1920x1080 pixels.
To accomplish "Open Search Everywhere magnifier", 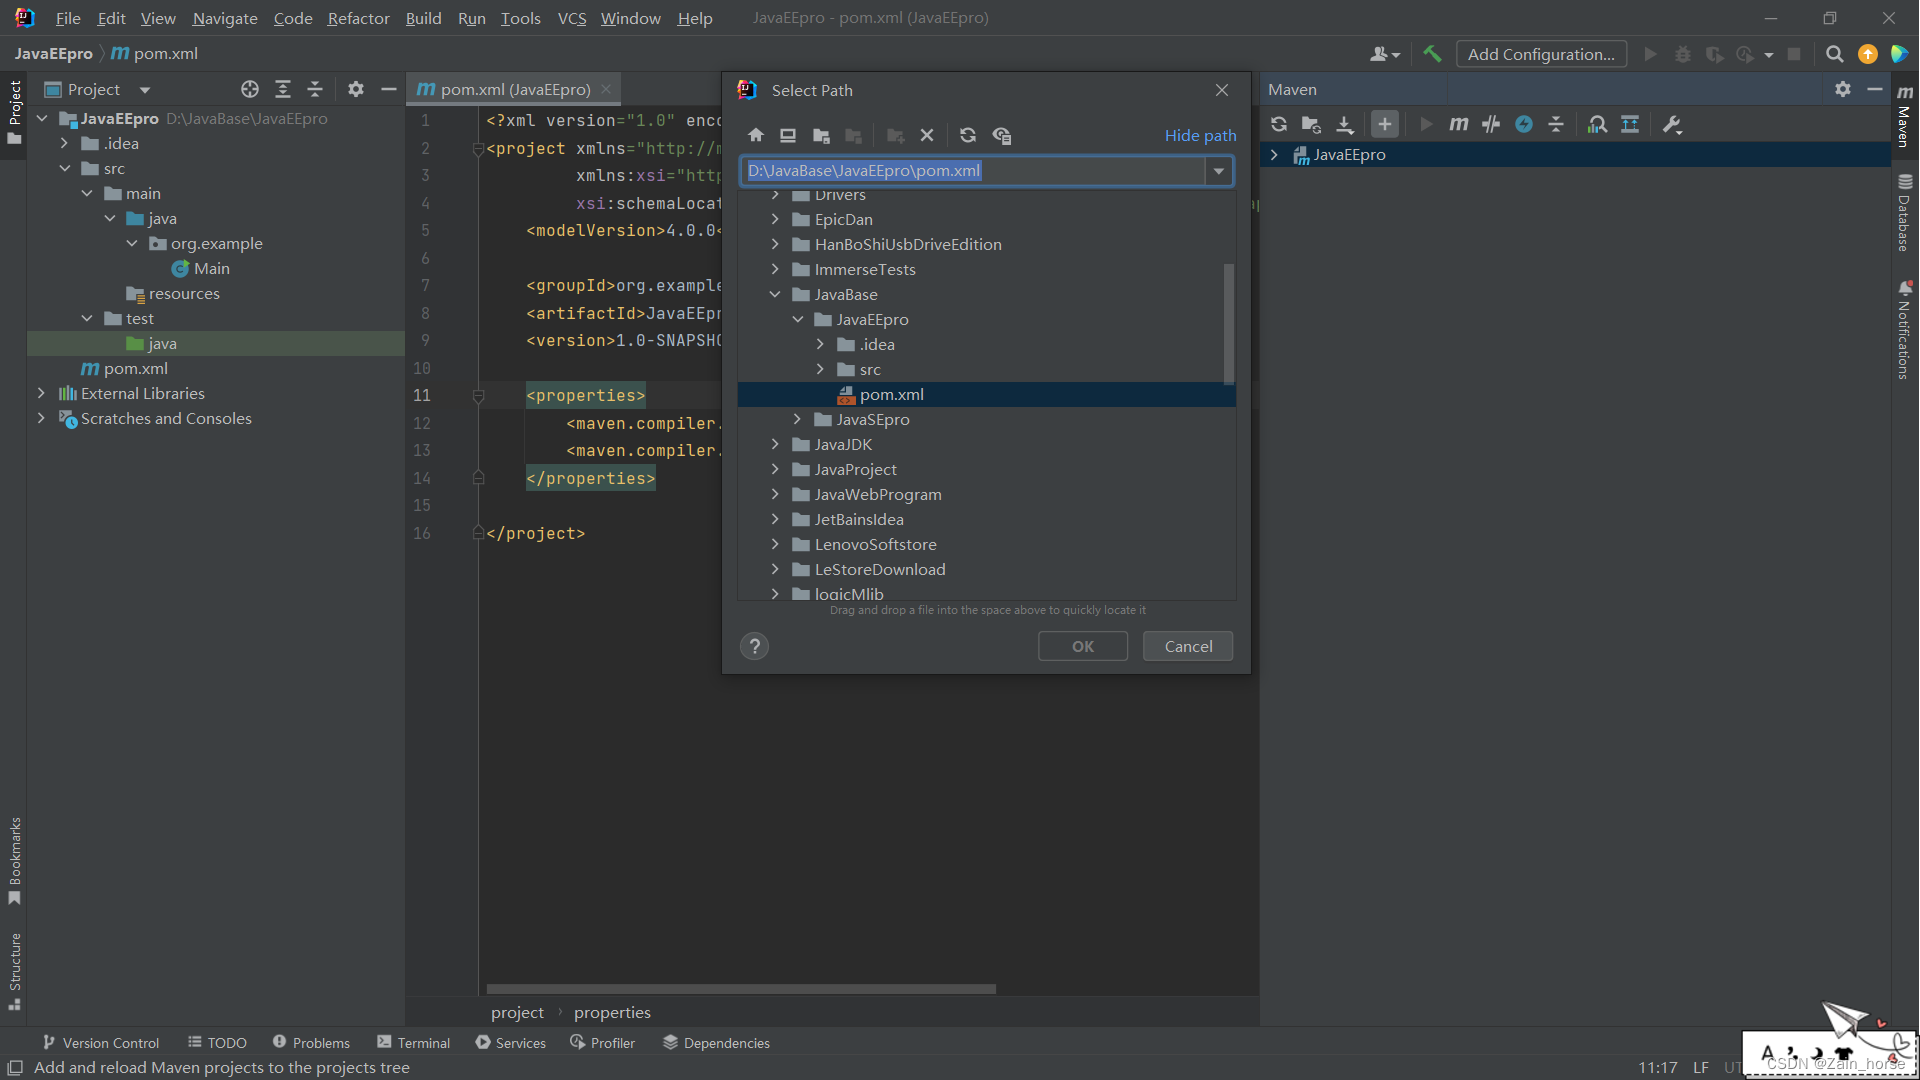I will pos(1834,54).
